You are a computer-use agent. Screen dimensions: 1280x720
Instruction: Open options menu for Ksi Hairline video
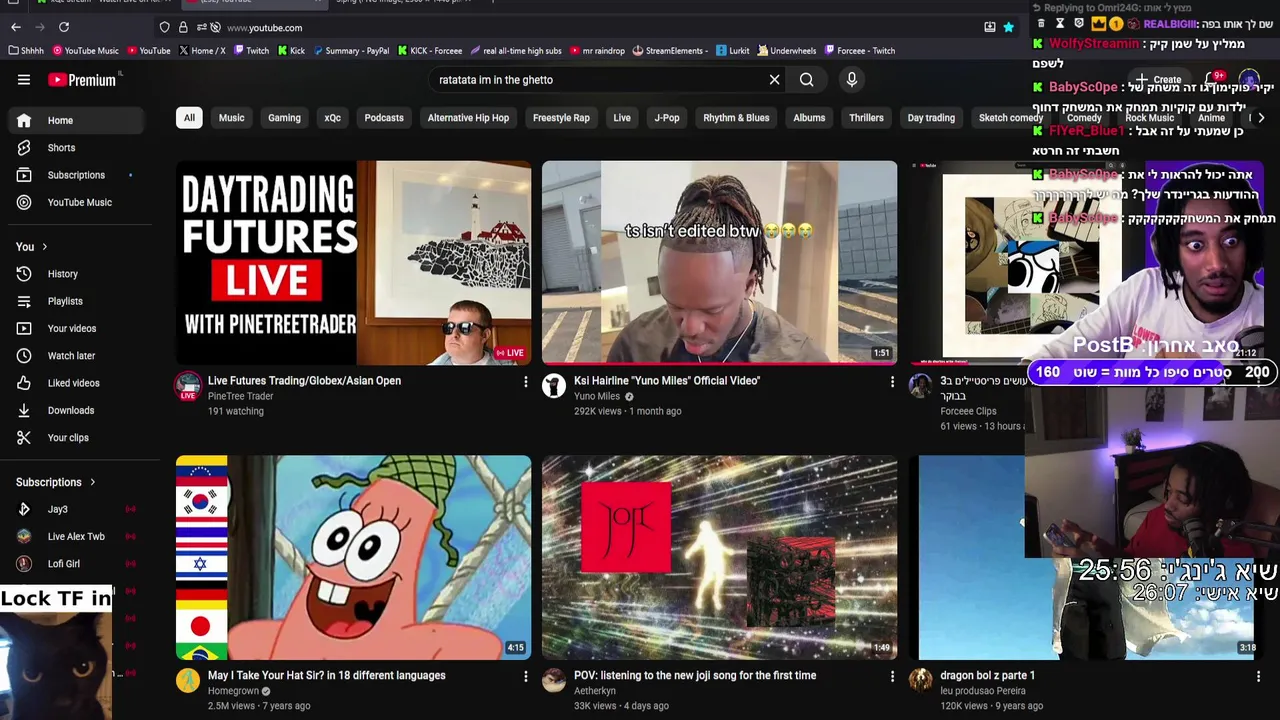pyautogui.click(x=892, y=382)
